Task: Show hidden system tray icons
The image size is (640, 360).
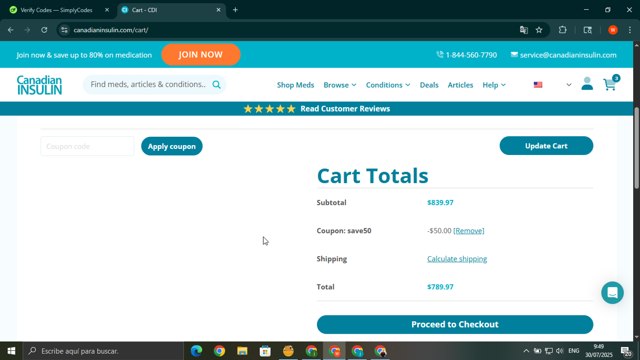Action: click(526, 351)
